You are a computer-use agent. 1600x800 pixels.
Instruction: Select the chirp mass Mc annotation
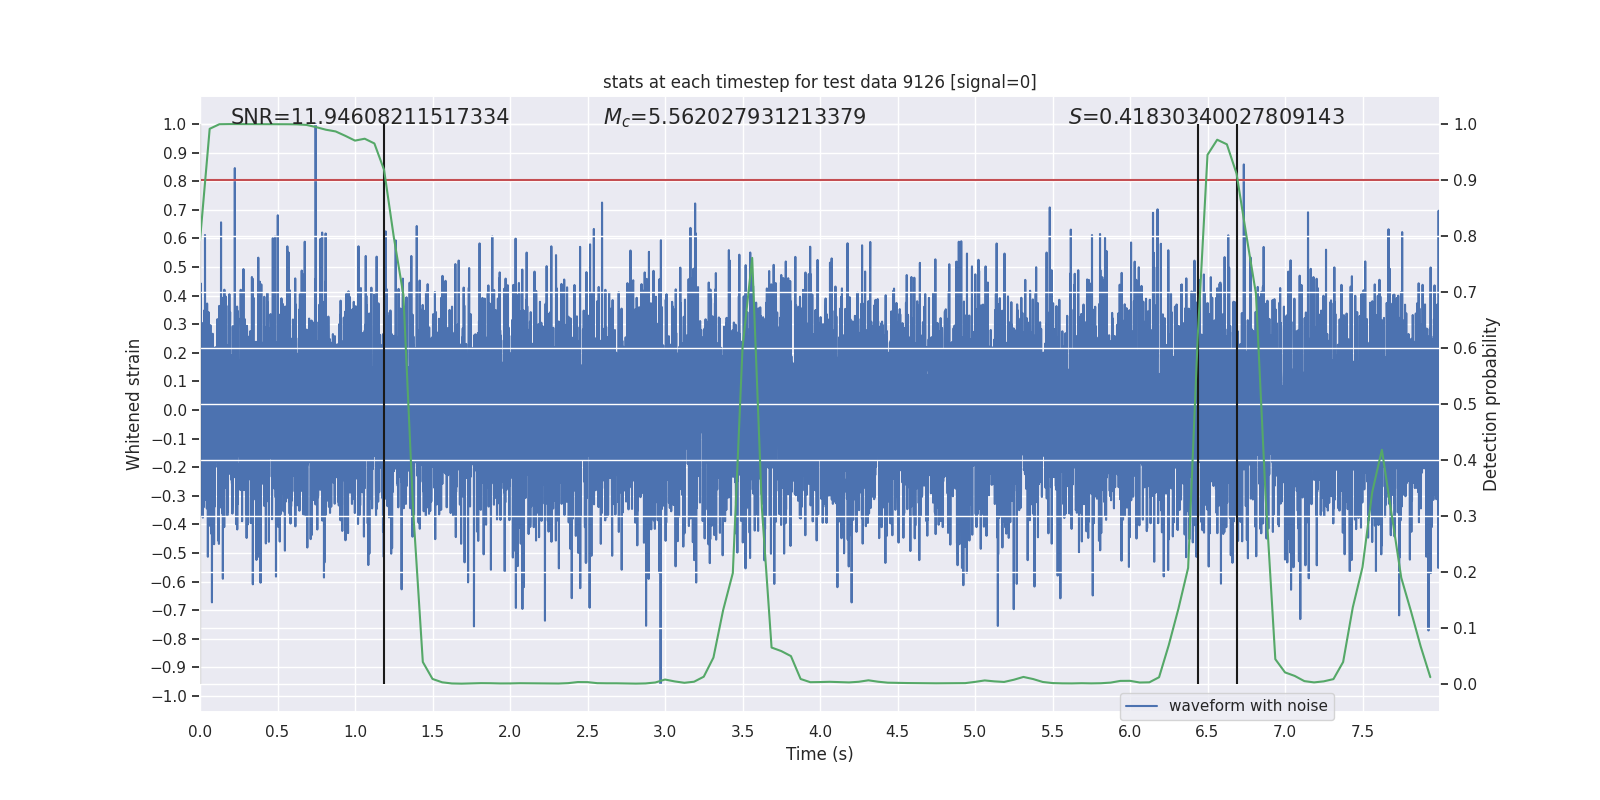coord(734,117)
